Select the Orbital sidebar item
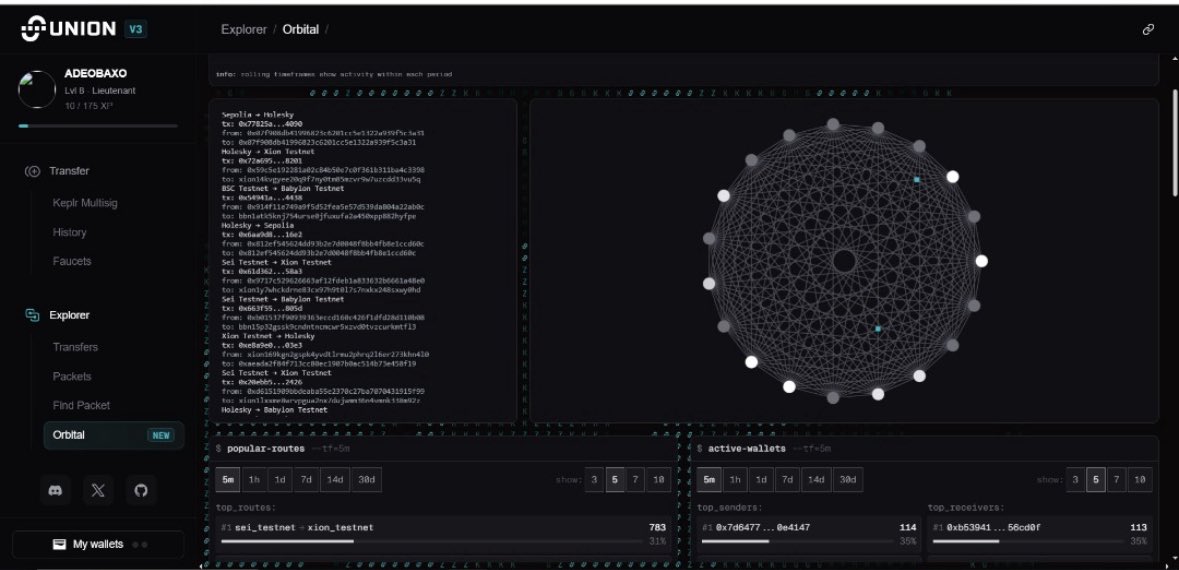Screen dimensions: 1179x570 point(114,435)
